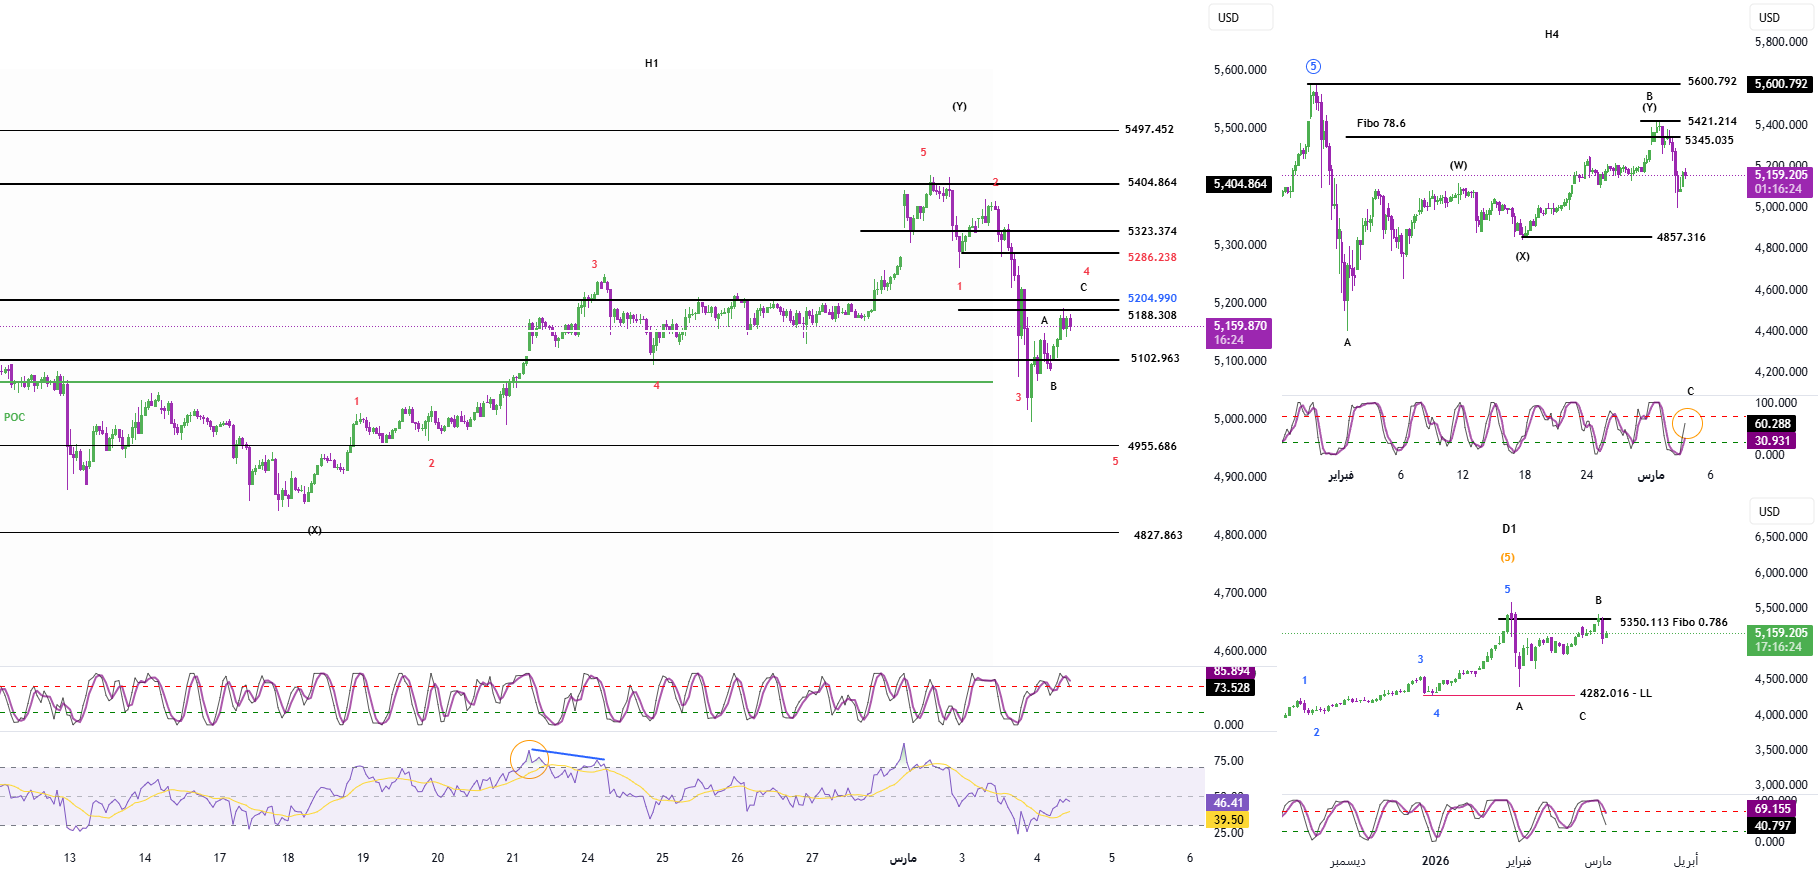Click the H1 timeframe title label
The width and height of the screenshot is (1818, 875).
coord(652,63)
